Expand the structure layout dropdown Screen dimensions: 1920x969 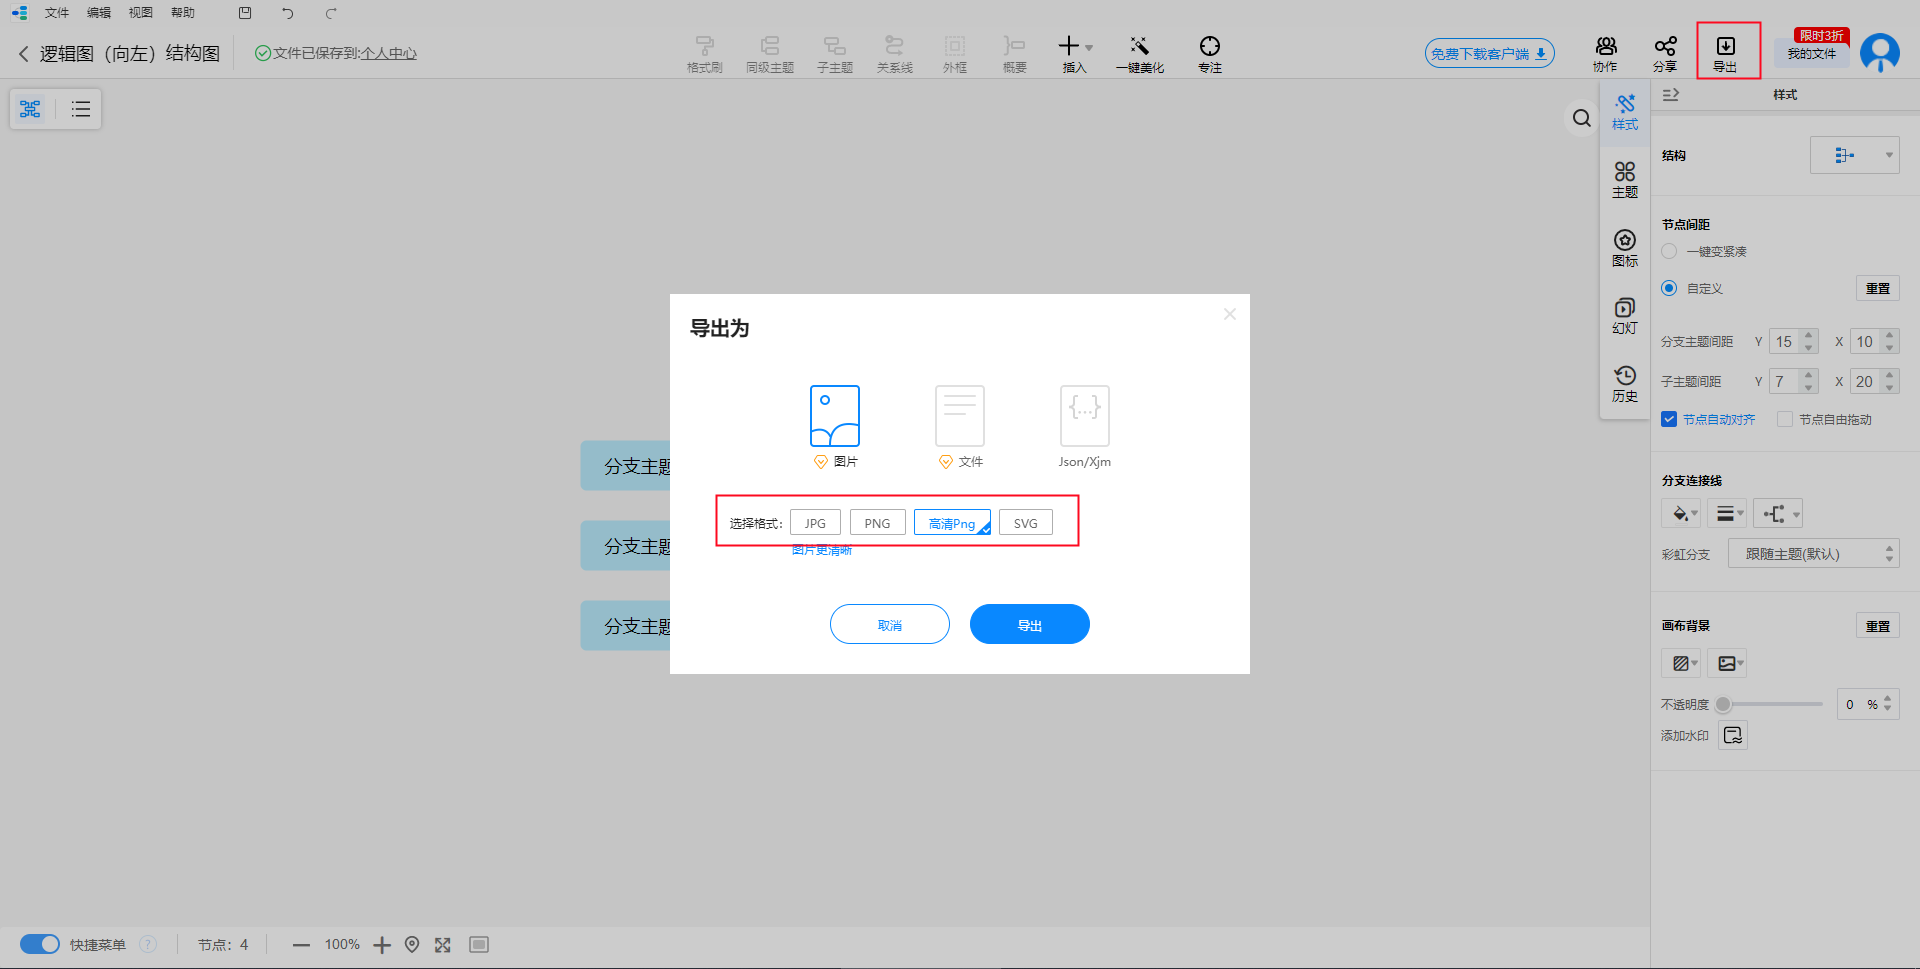tap(1854, 155)
